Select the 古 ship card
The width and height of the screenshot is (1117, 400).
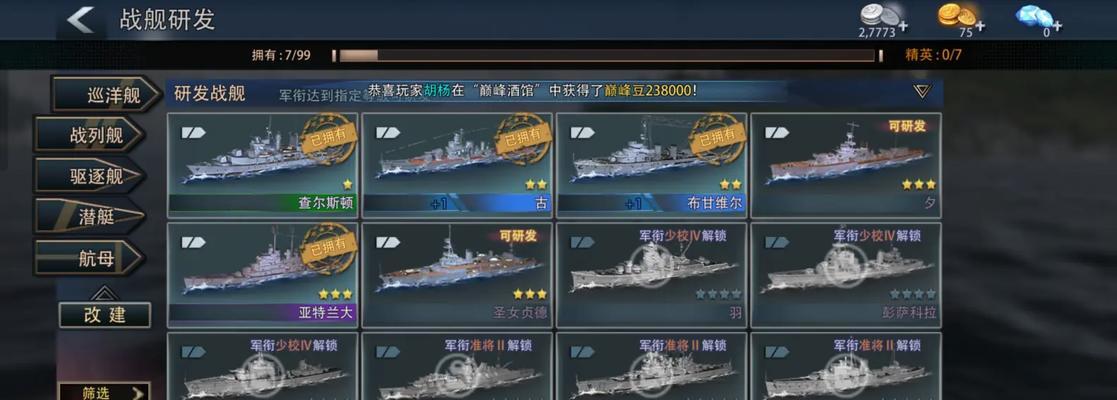pos(457,165)
